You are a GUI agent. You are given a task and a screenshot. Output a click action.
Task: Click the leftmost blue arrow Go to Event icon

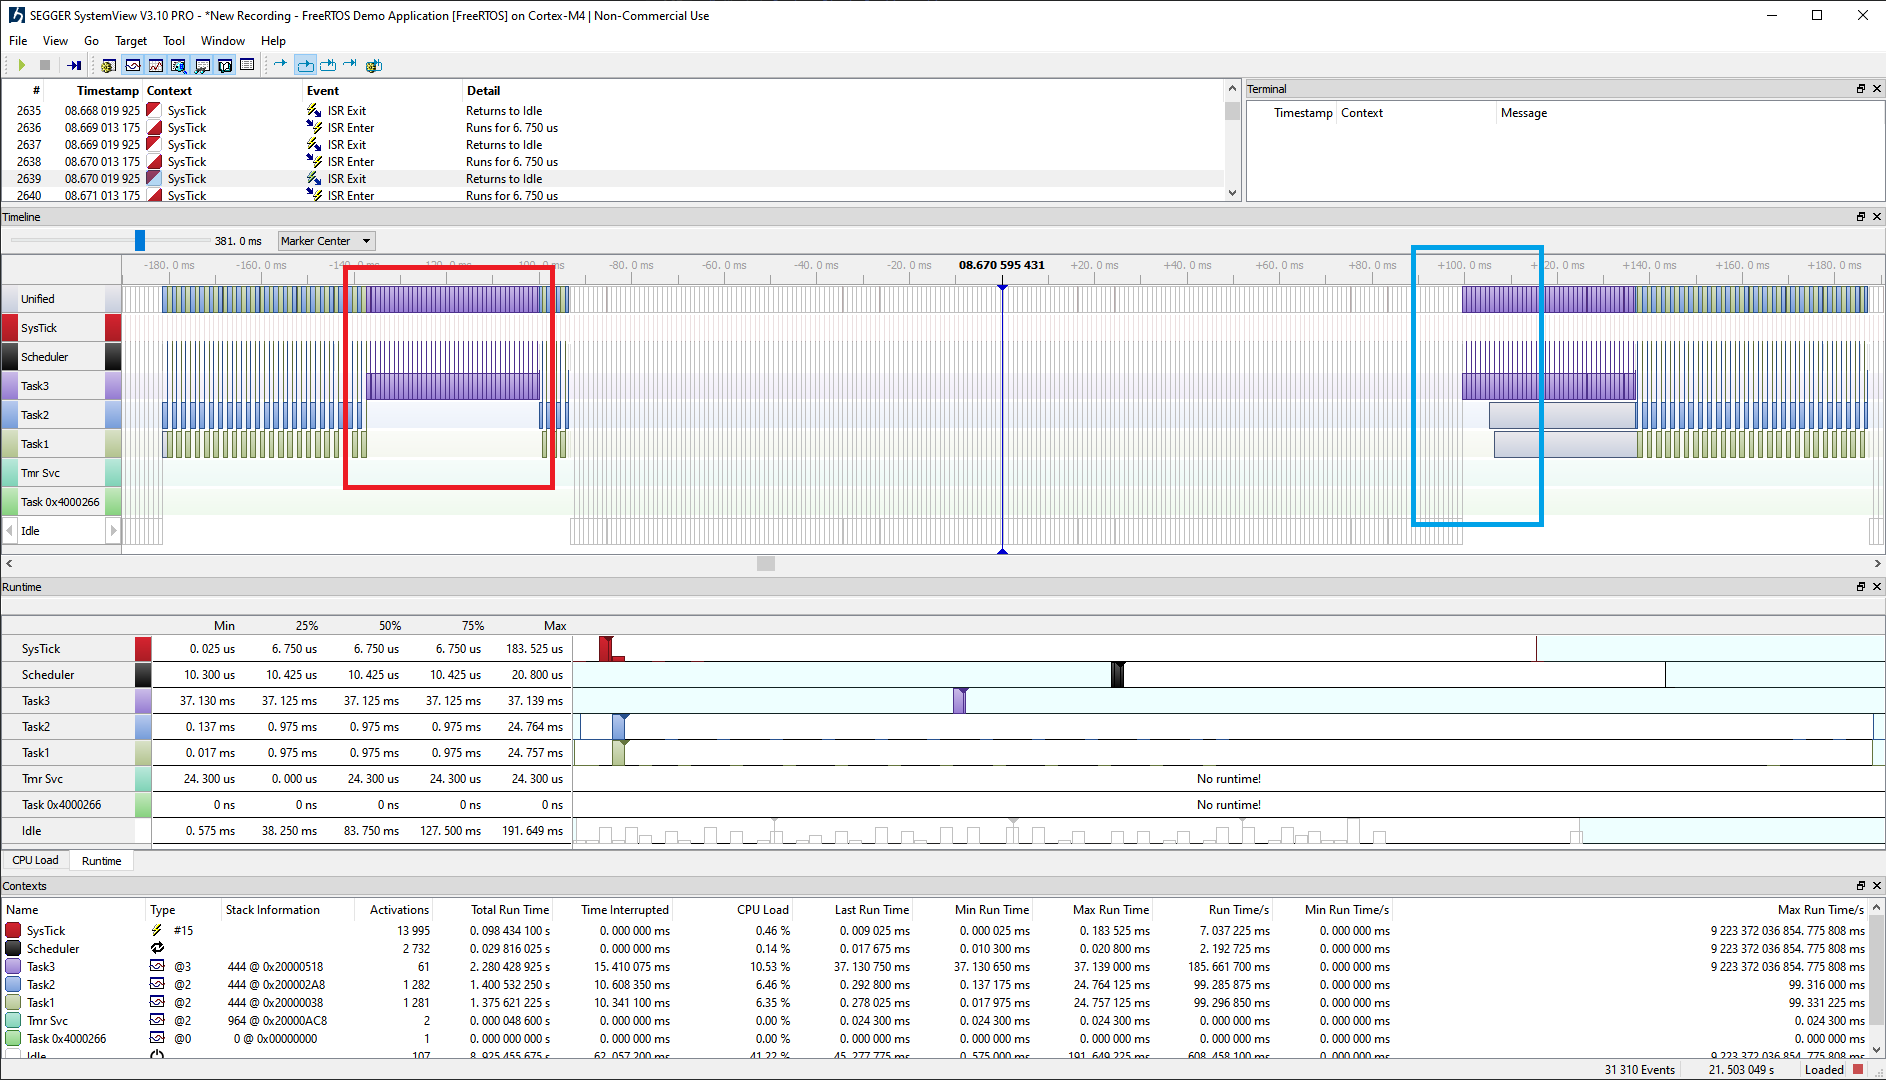click(281, 65)
